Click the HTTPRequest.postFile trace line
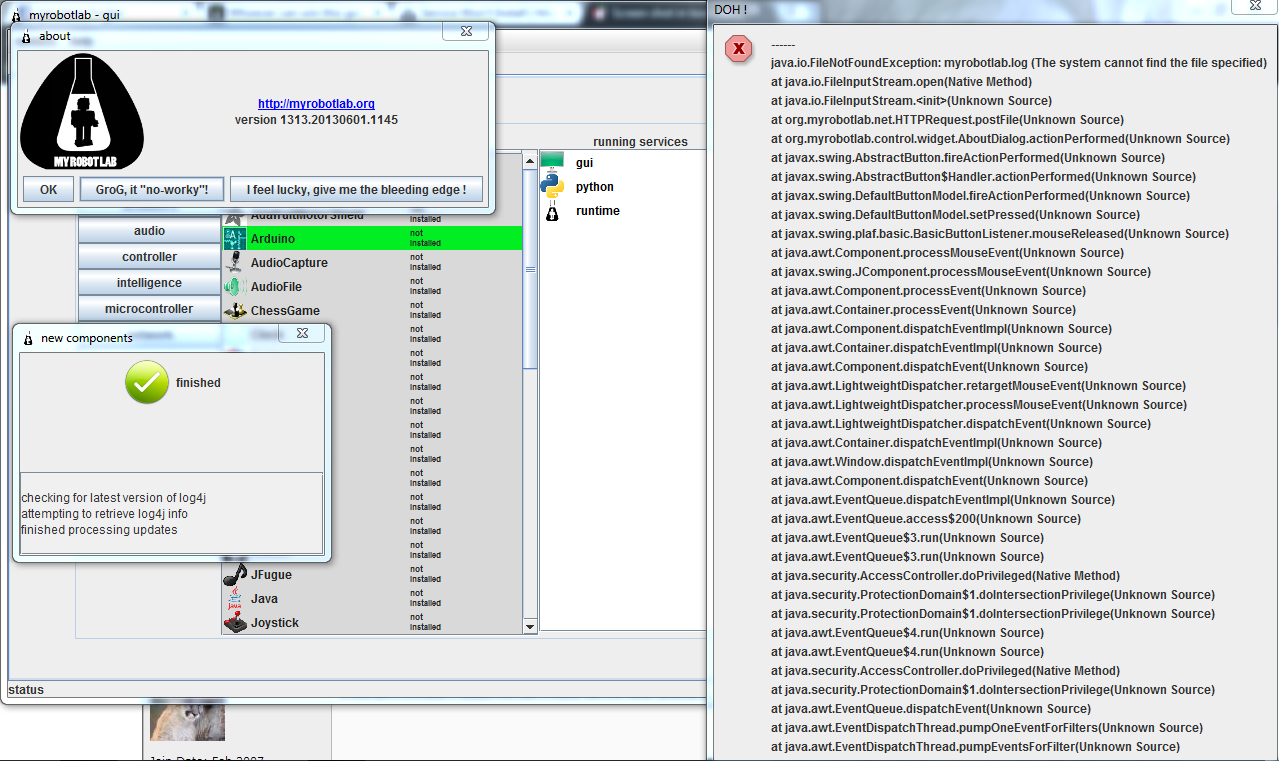This screenshot has height=761, width=1279. click(x=947, y=119)
